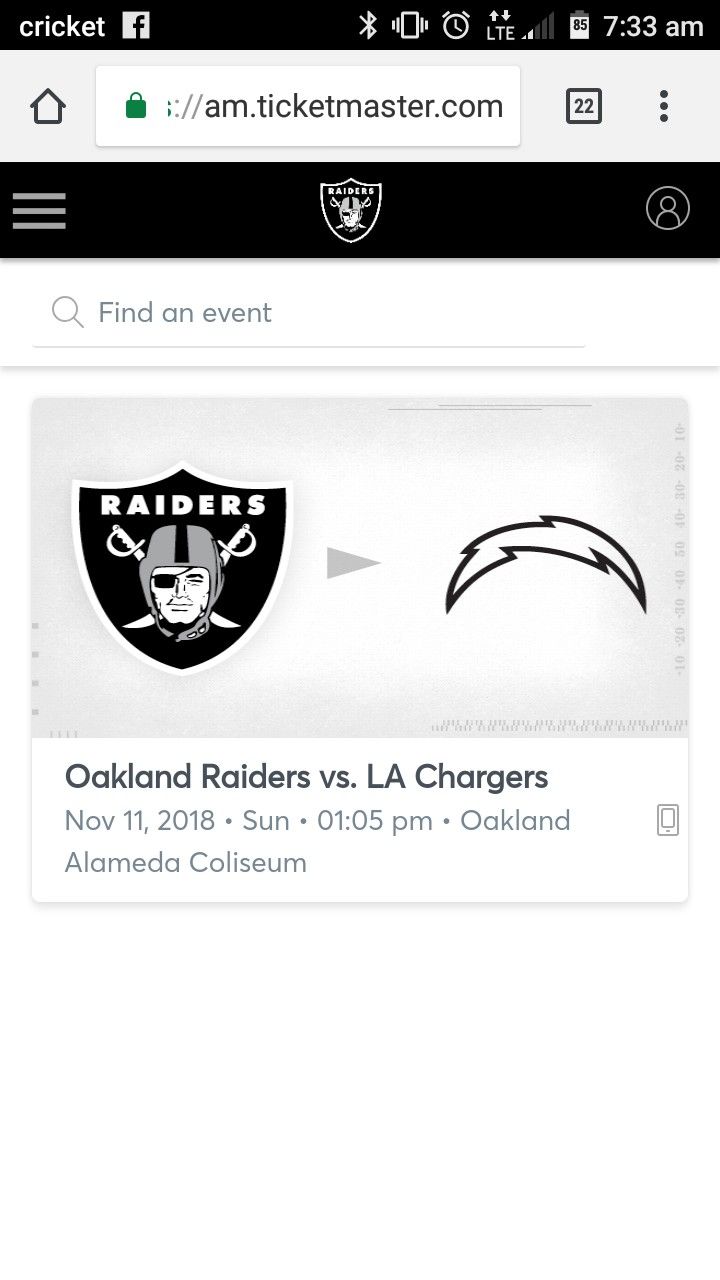The height and width of the screenshot is (1280, 720).
Task: Focus the Find an event search field
Action: (x=320, y=313)
